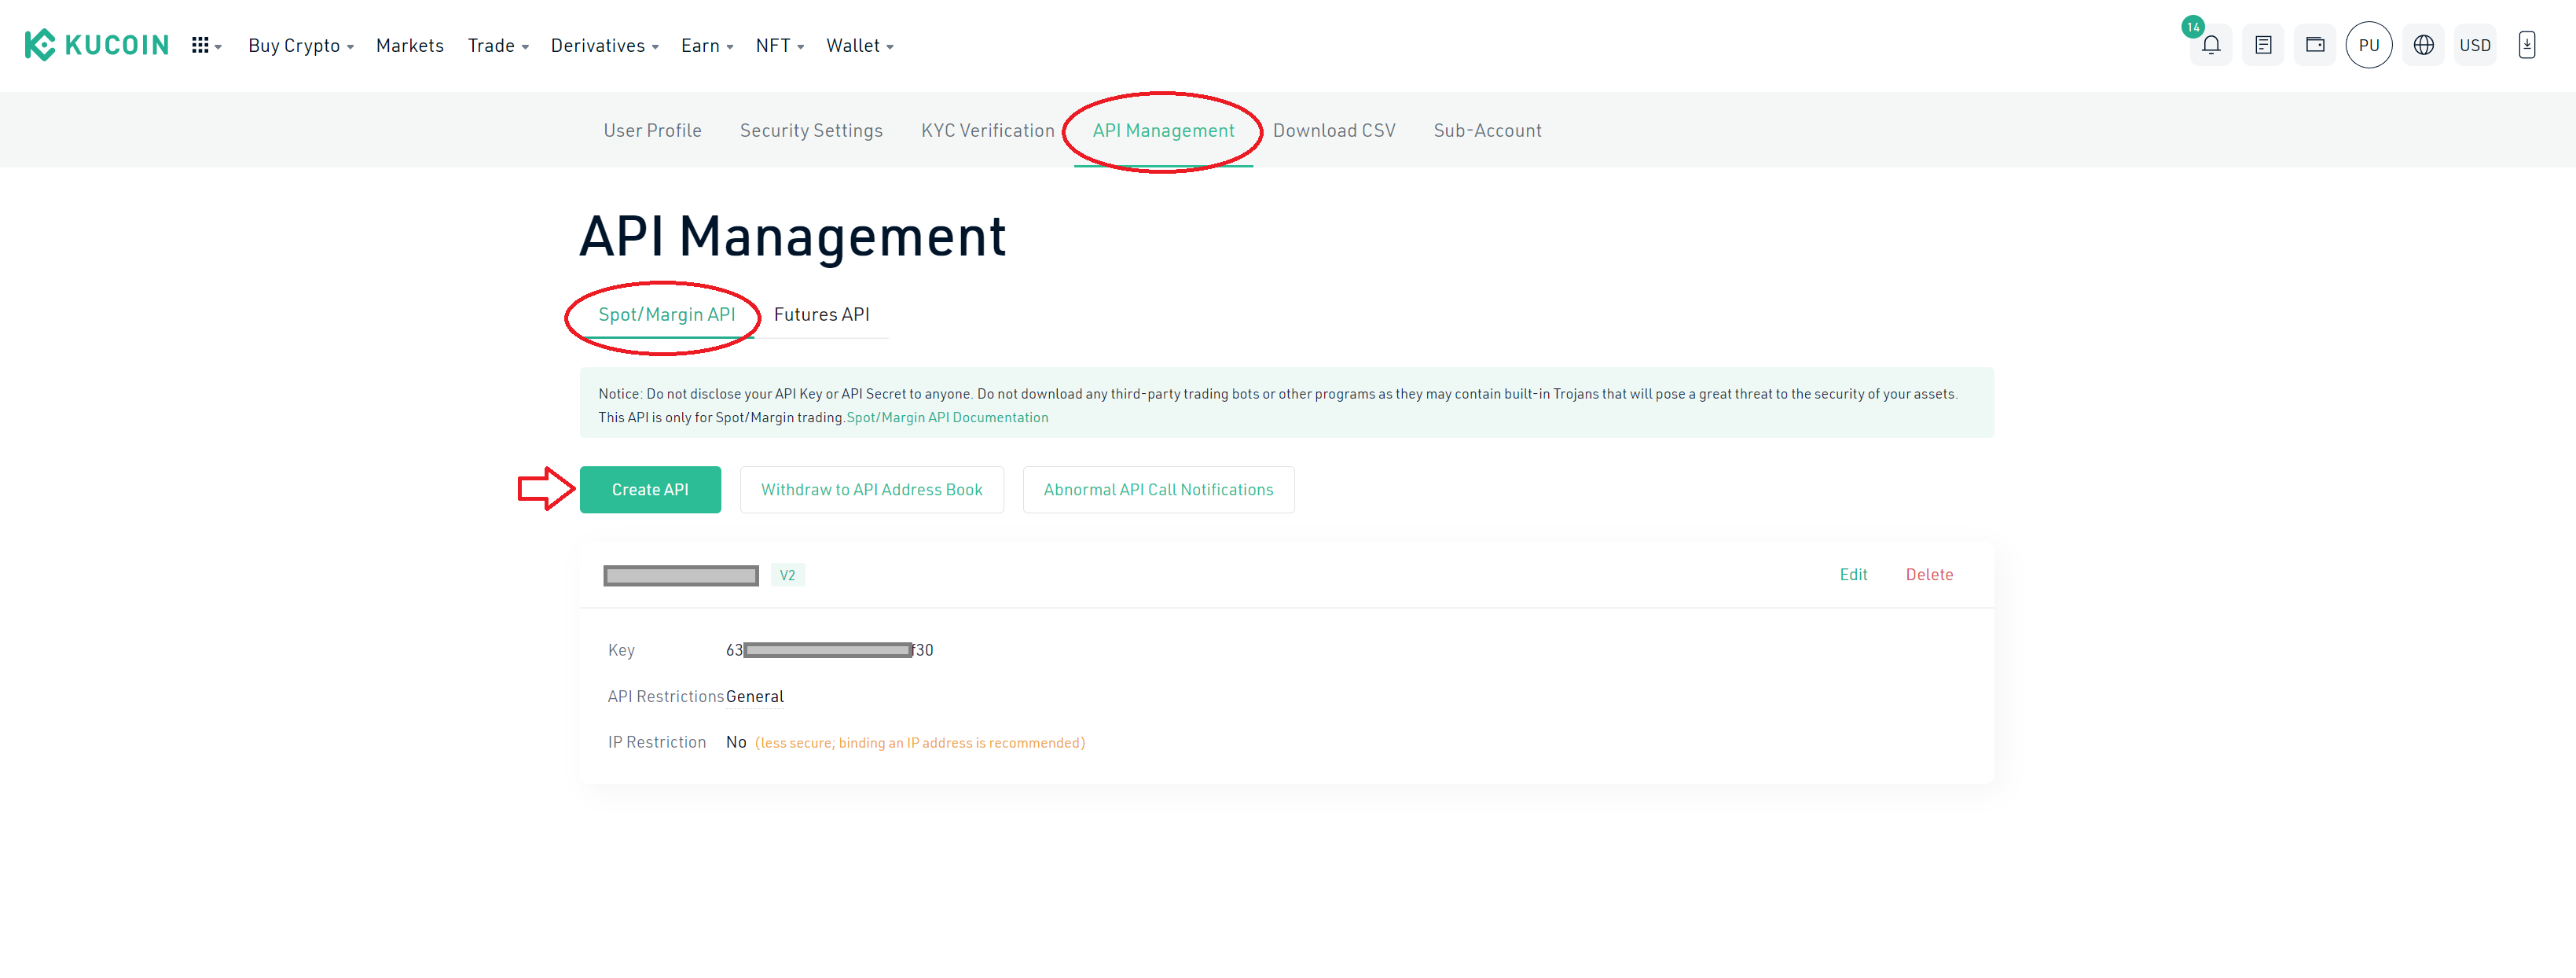Change the USD currency selector

tap(2475, 45)
